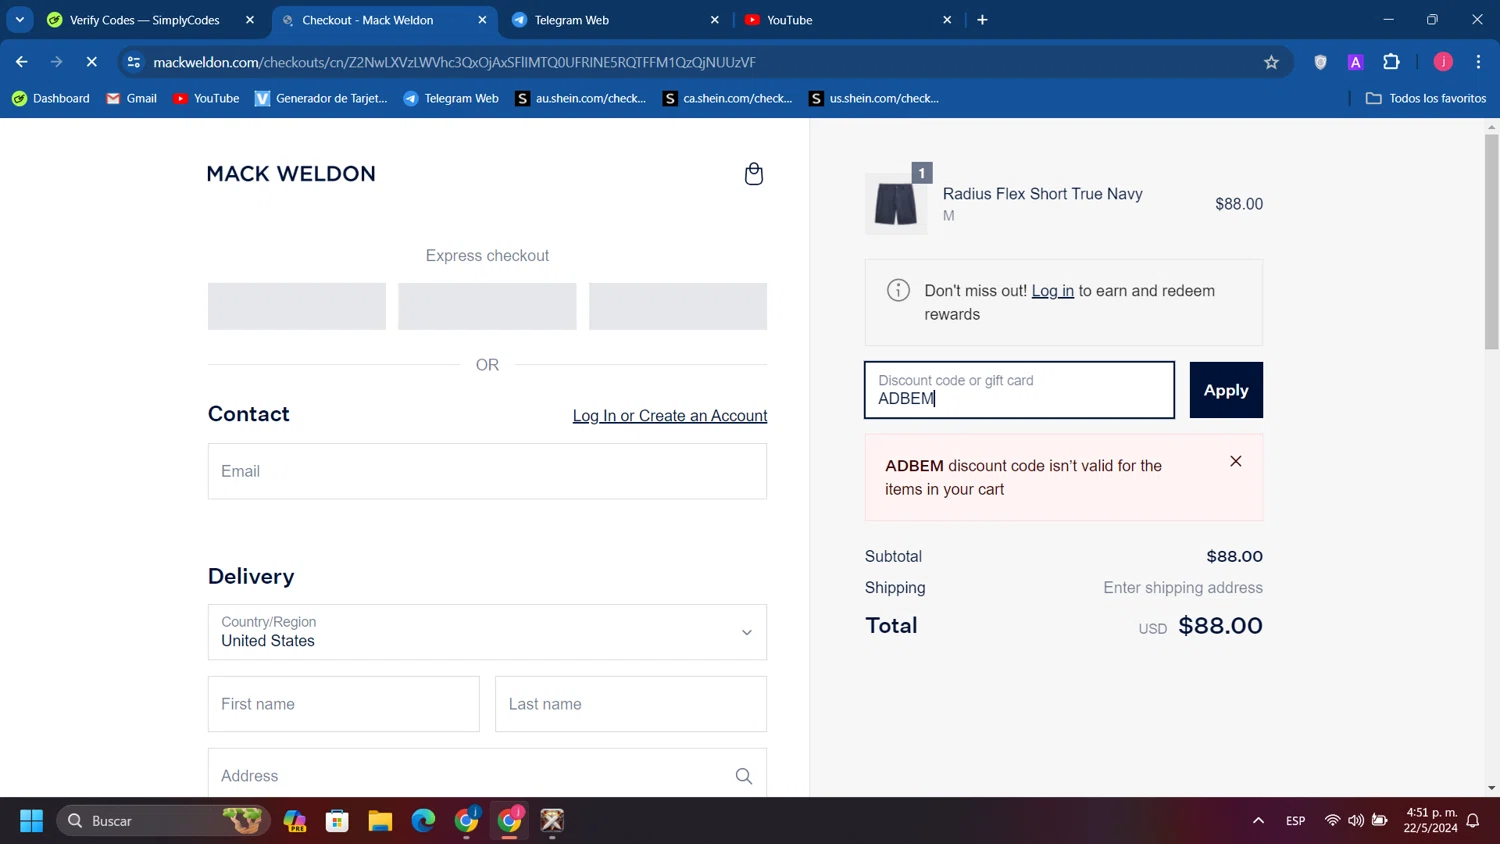Open Microsoft Edge from taskbar
The image size is (1500, 844).
click(423, 821)
